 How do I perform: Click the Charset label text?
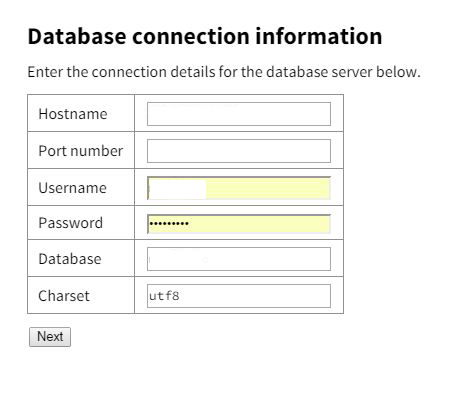point(64,296)
